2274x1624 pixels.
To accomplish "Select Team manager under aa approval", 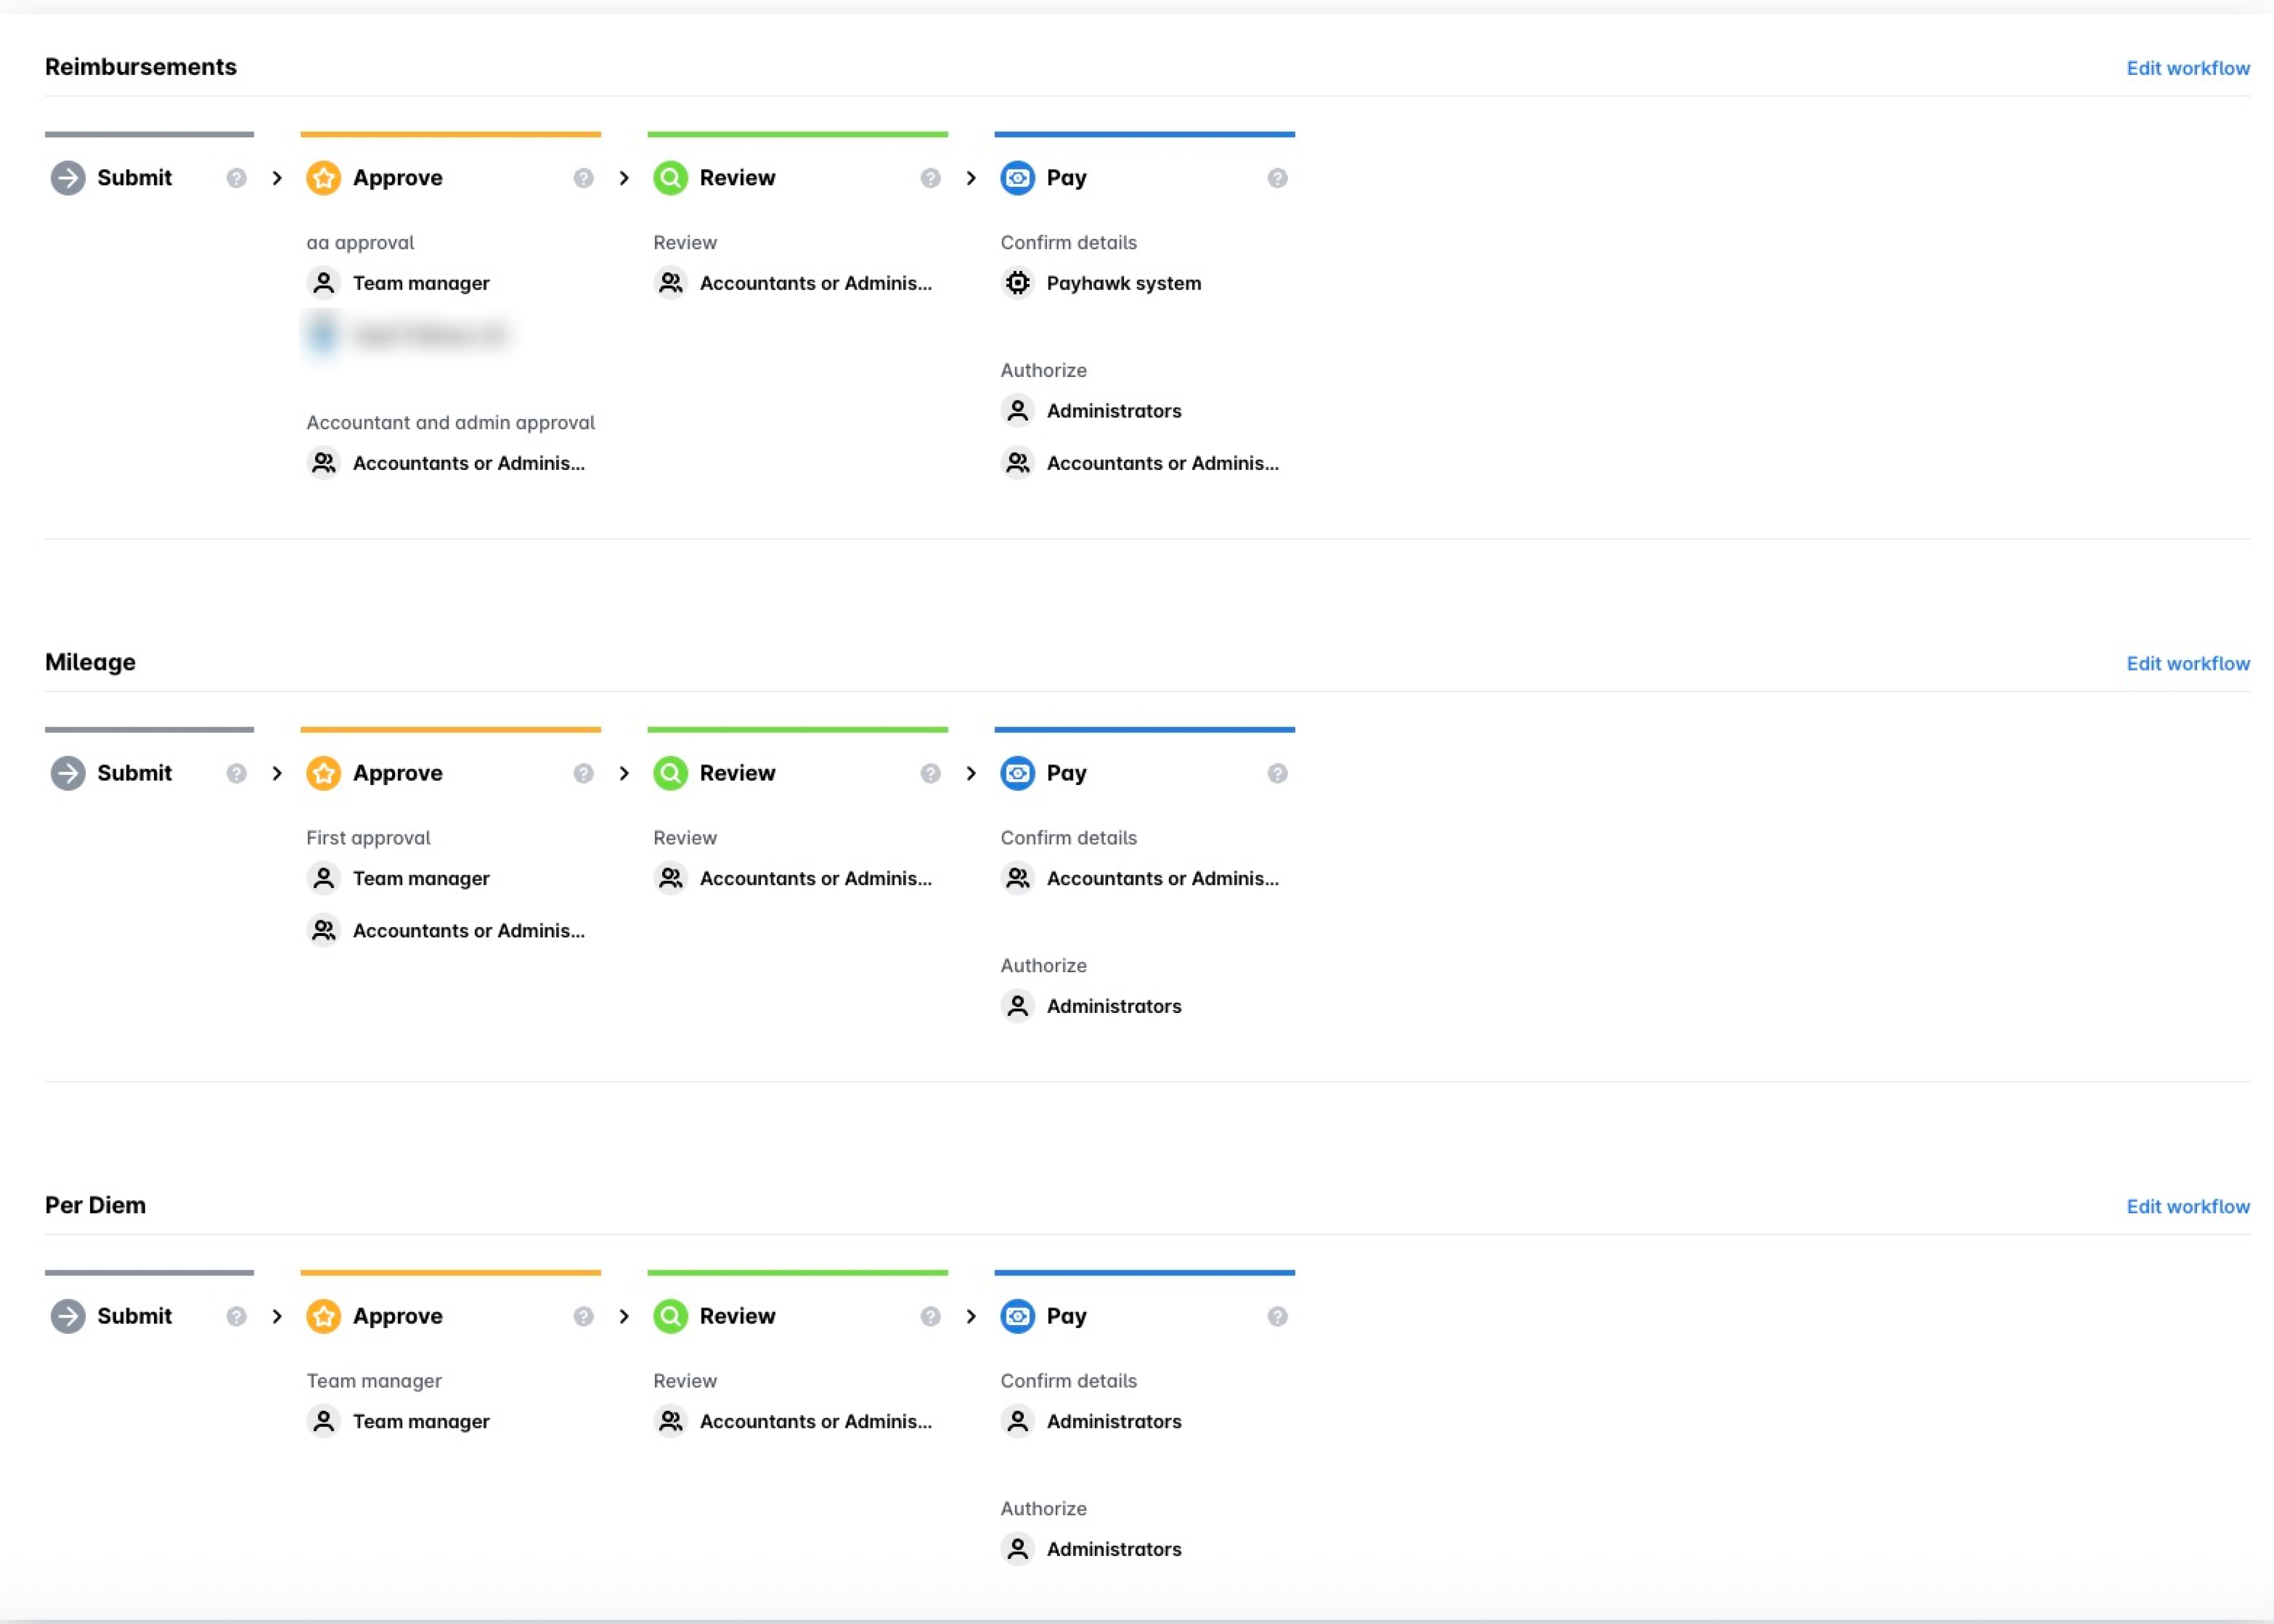I will 398,283.
